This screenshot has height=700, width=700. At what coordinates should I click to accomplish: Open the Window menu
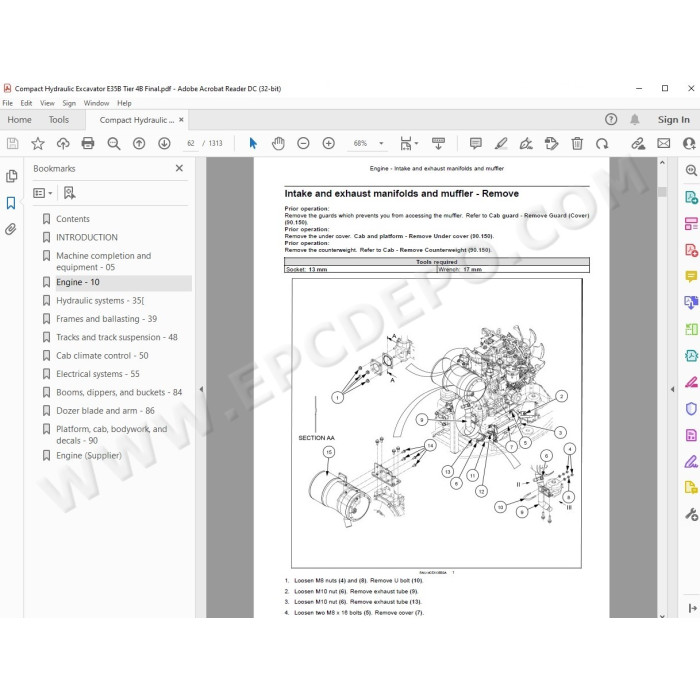point(96,103)
